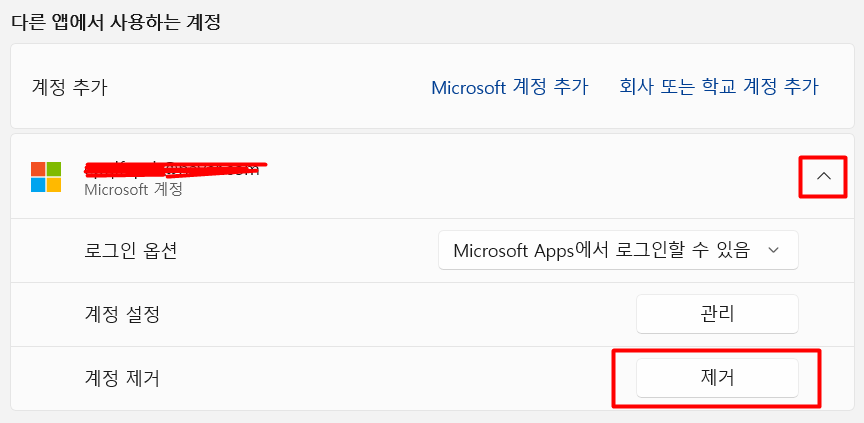The width and height of the screenshot is (864, 423).
Task: Click the Microsoft logo icon
Action: coord(46,177)
